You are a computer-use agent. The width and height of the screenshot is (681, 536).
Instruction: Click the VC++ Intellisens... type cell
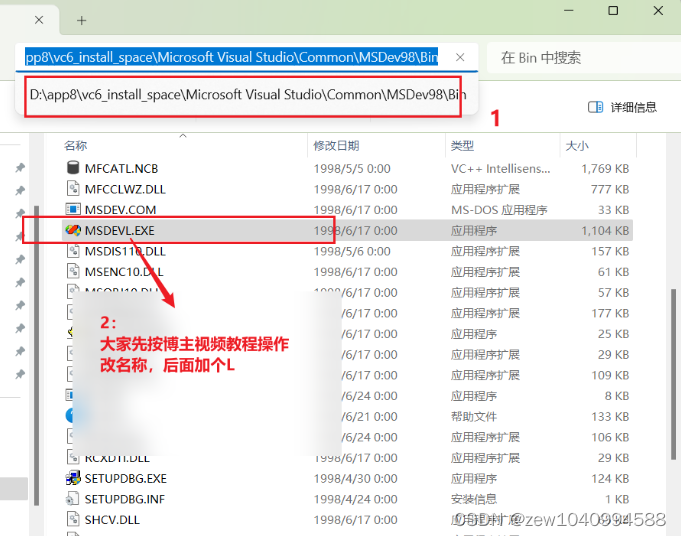(x=500, y=169)
